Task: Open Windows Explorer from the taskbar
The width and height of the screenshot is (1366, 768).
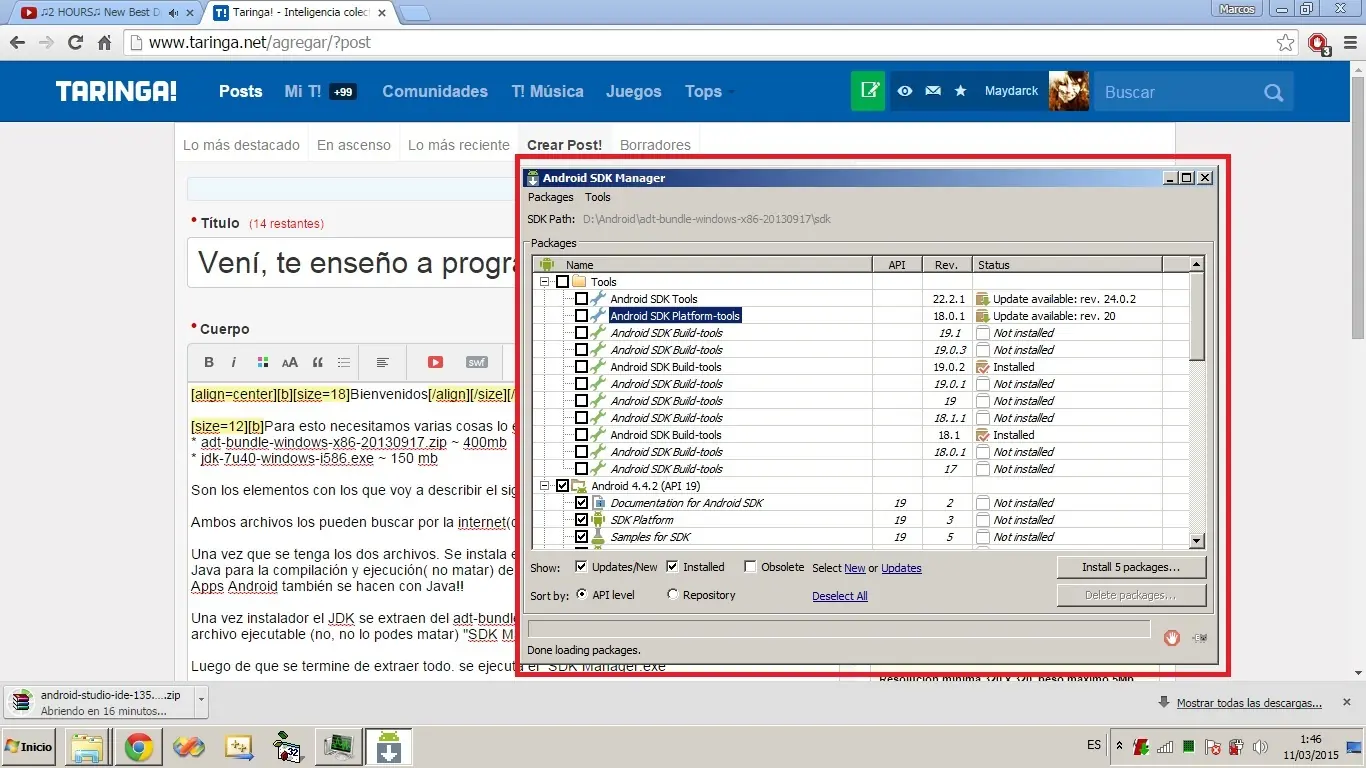Action: click(88, 747)
